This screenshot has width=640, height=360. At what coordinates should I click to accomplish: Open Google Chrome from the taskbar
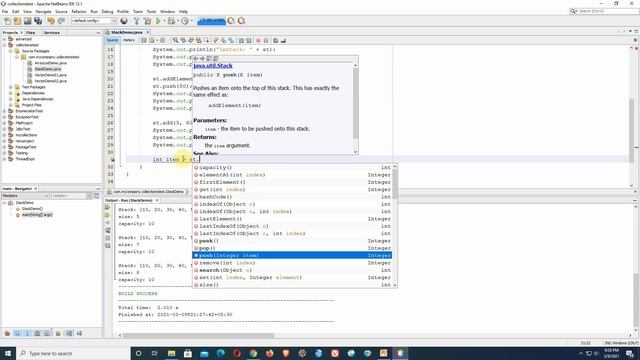(x=253, y=353)
